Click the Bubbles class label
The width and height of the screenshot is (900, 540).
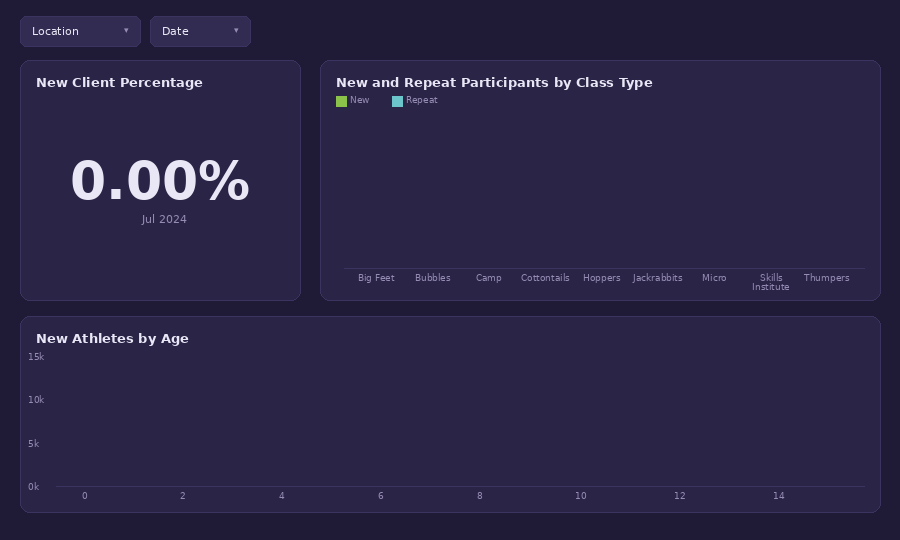tap(433, 278)
